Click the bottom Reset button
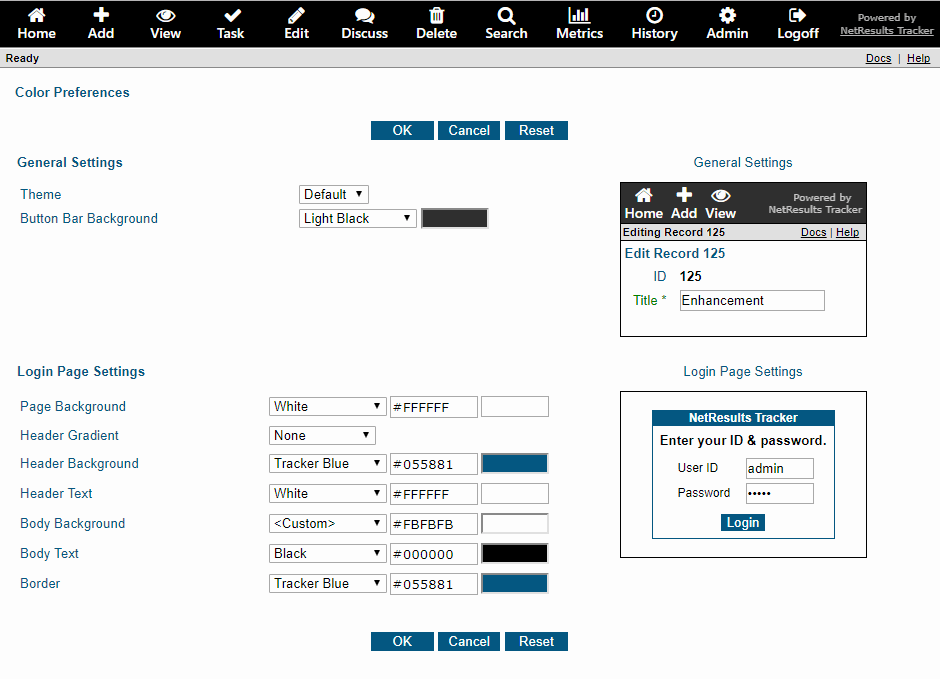Viewport: 940px width, 679px height. point(537,641)
